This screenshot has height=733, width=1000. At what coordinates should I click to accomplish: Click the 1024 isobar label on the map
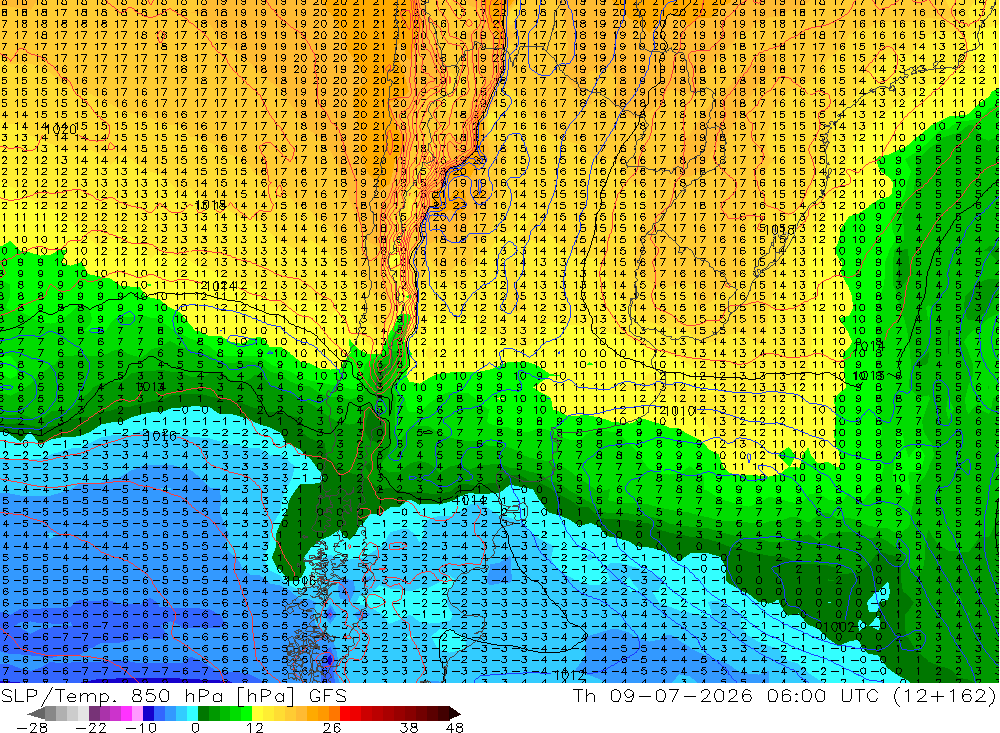point(222,286)
